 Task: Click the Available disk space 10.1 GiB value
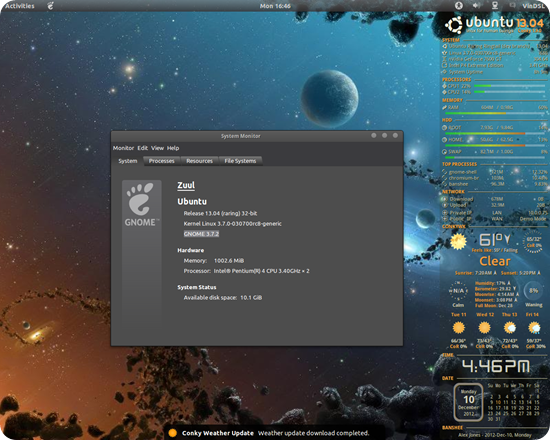coord(251,298)
